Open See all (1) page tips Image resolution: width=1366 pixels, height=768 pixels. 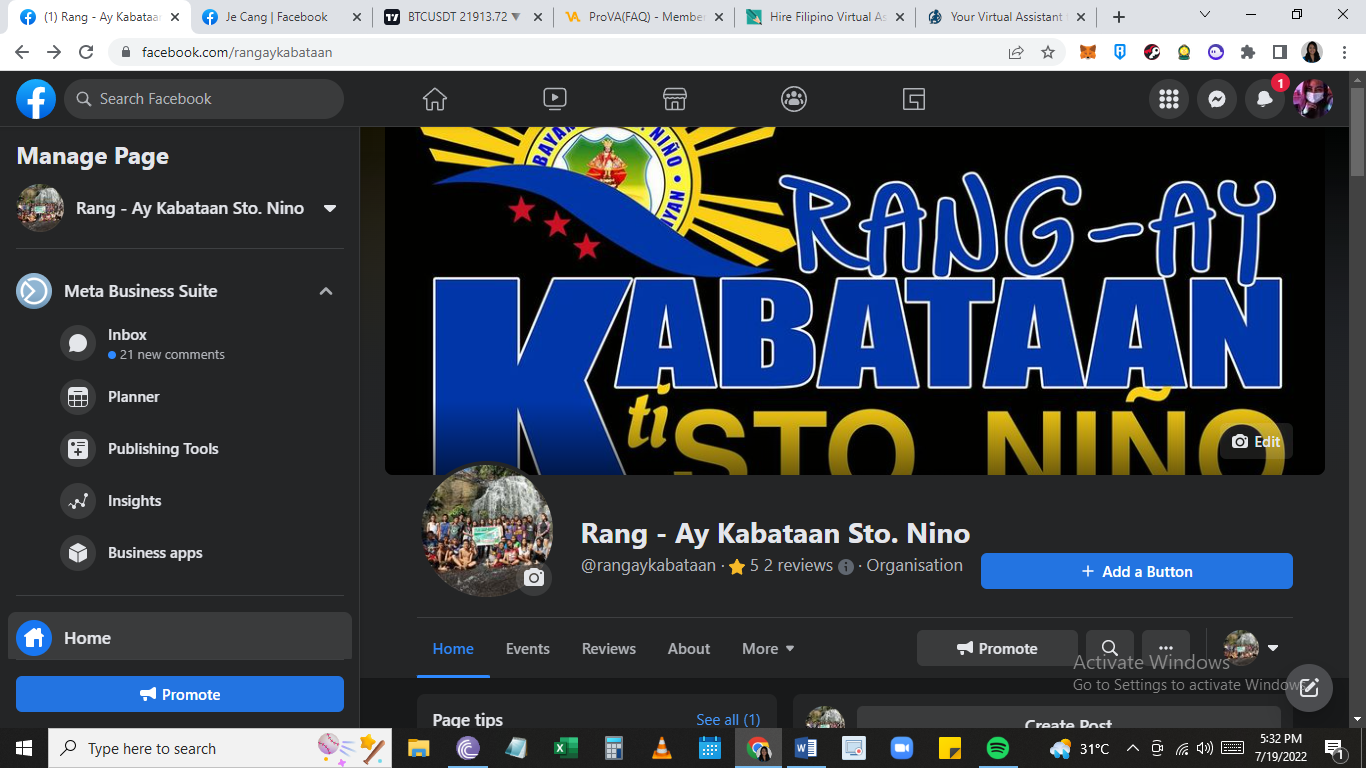[x=728, y=719]
